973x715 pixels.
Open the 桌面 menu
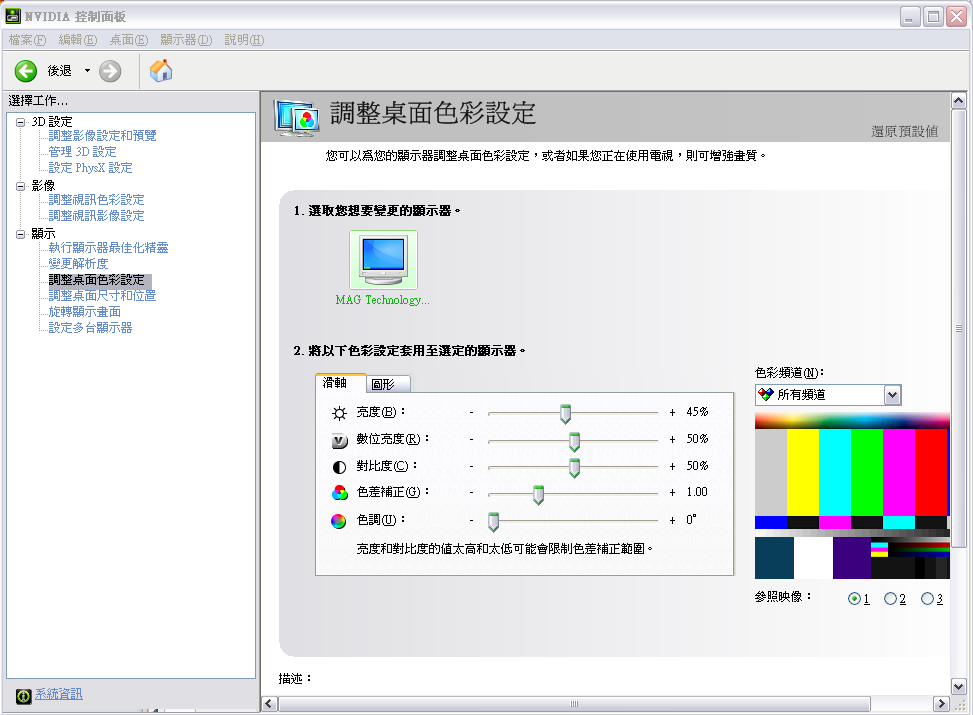point(128,40)
